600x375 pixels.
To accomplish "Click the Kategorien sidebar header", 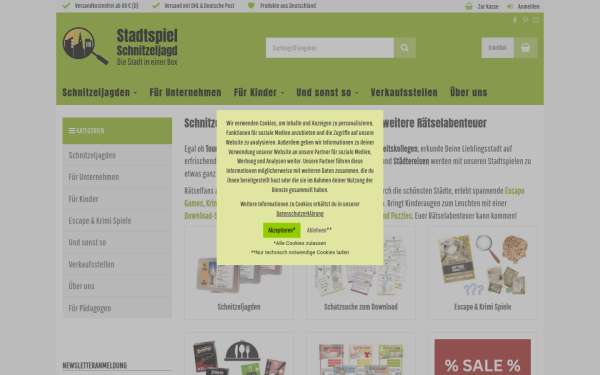I will pos(117,131).
